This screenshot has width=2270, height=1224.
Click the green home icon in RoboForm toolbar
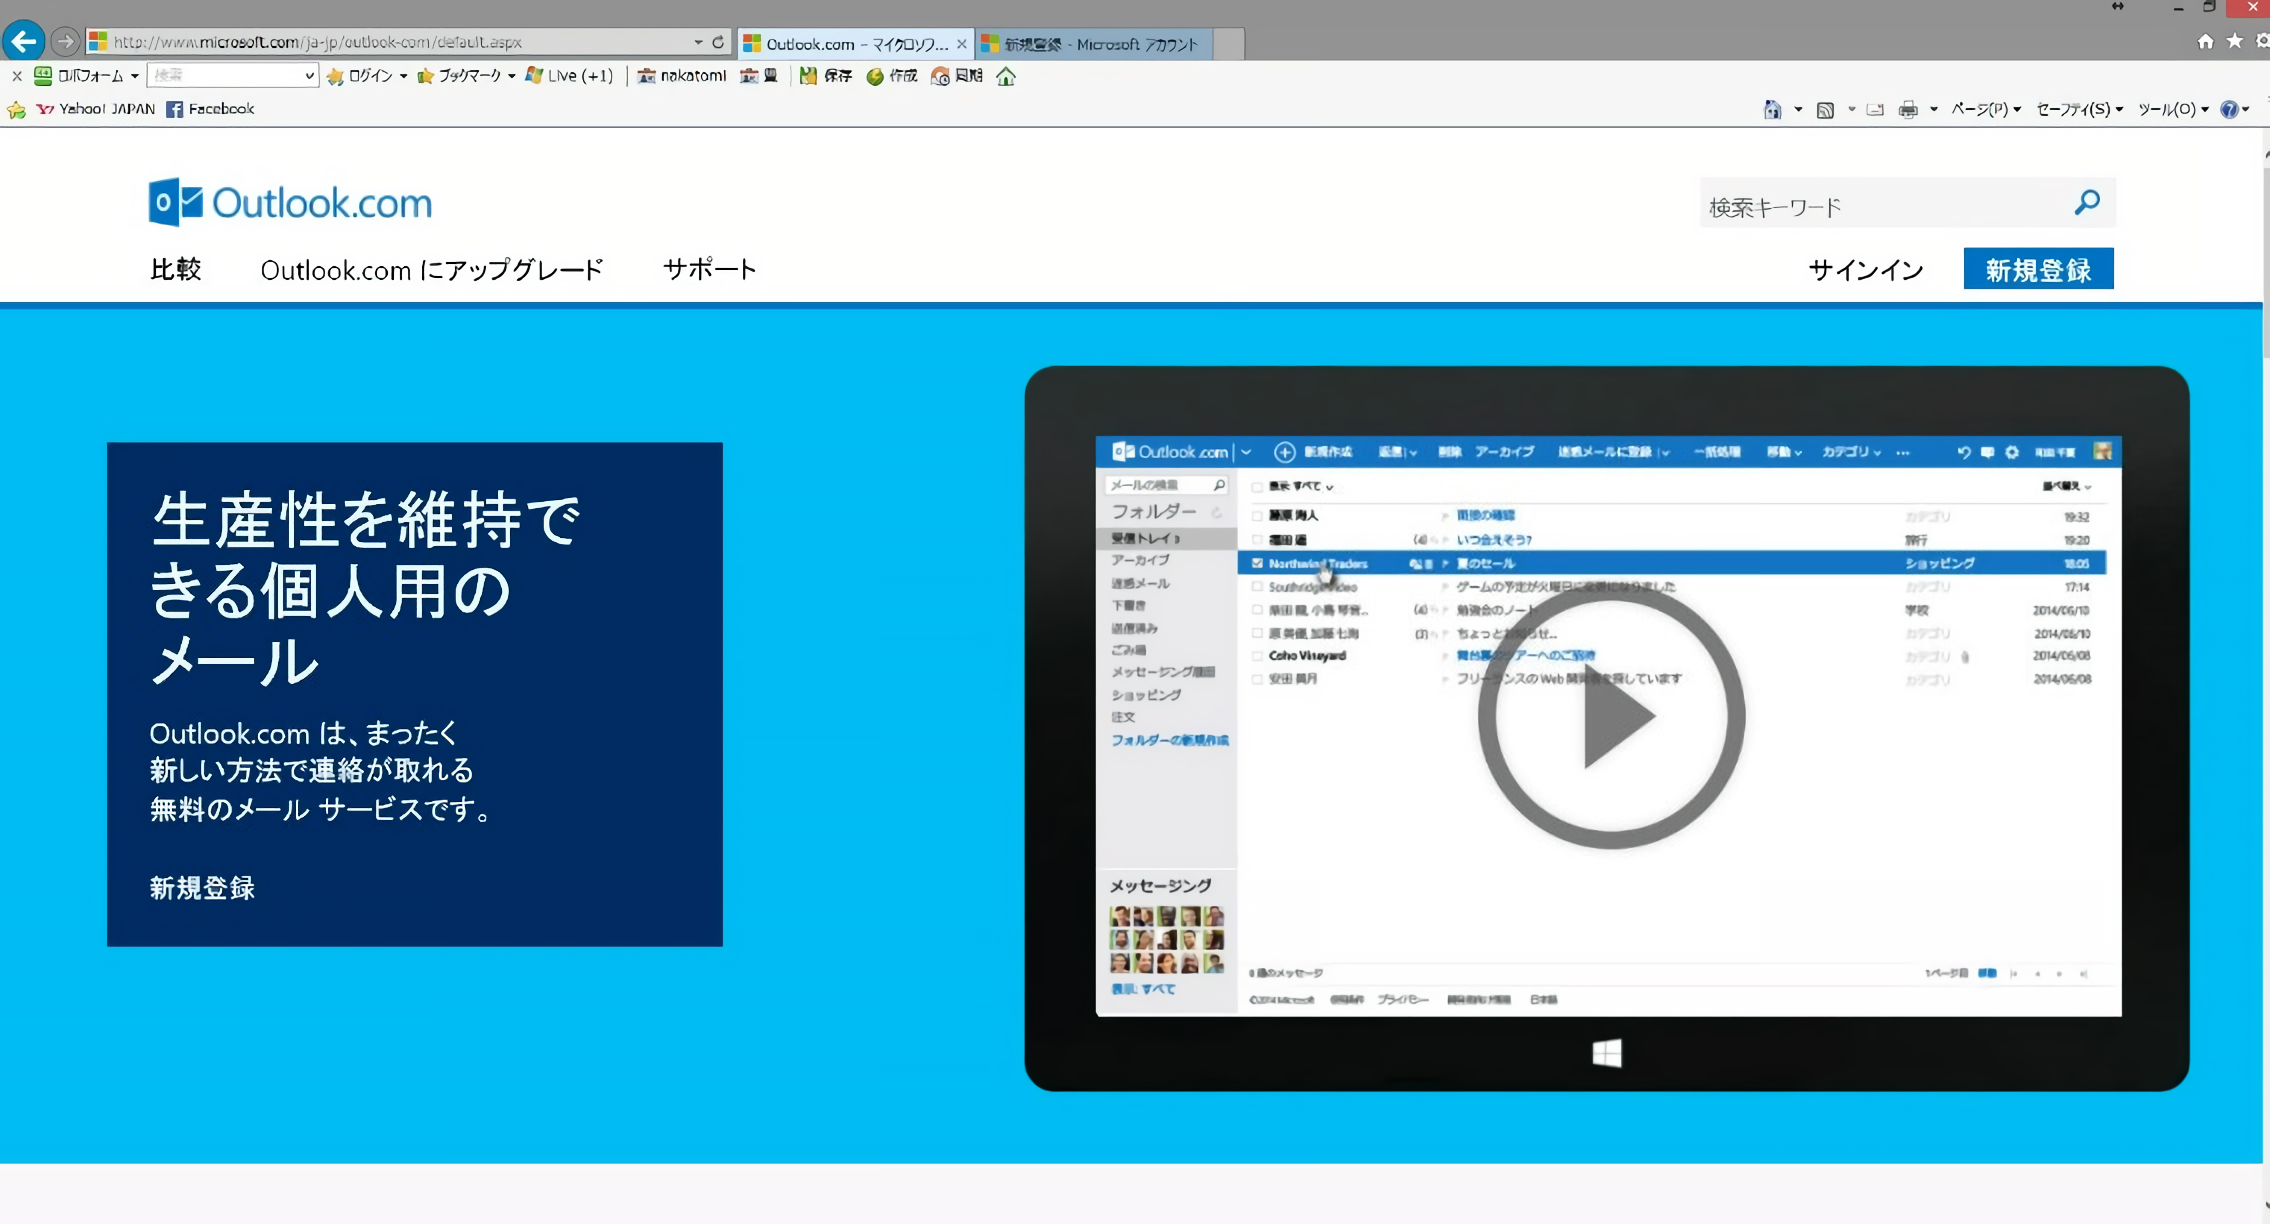click(1006, 76)
